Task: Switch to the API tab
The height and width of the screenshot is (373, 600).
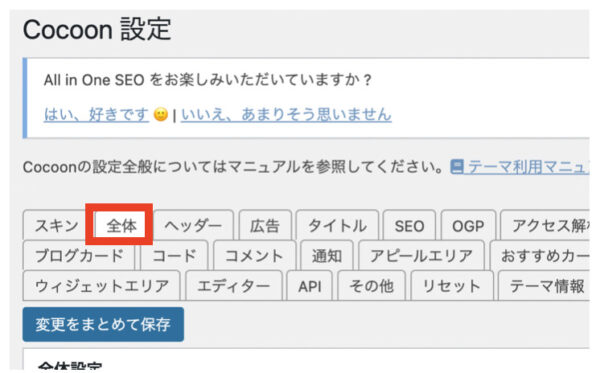Action: [x=310, y=285]
